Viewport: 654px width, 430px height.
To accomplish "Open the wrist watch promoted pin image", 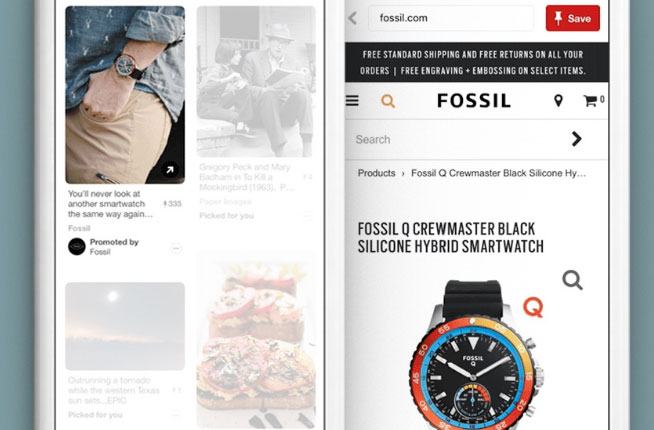I will [125, 95].
